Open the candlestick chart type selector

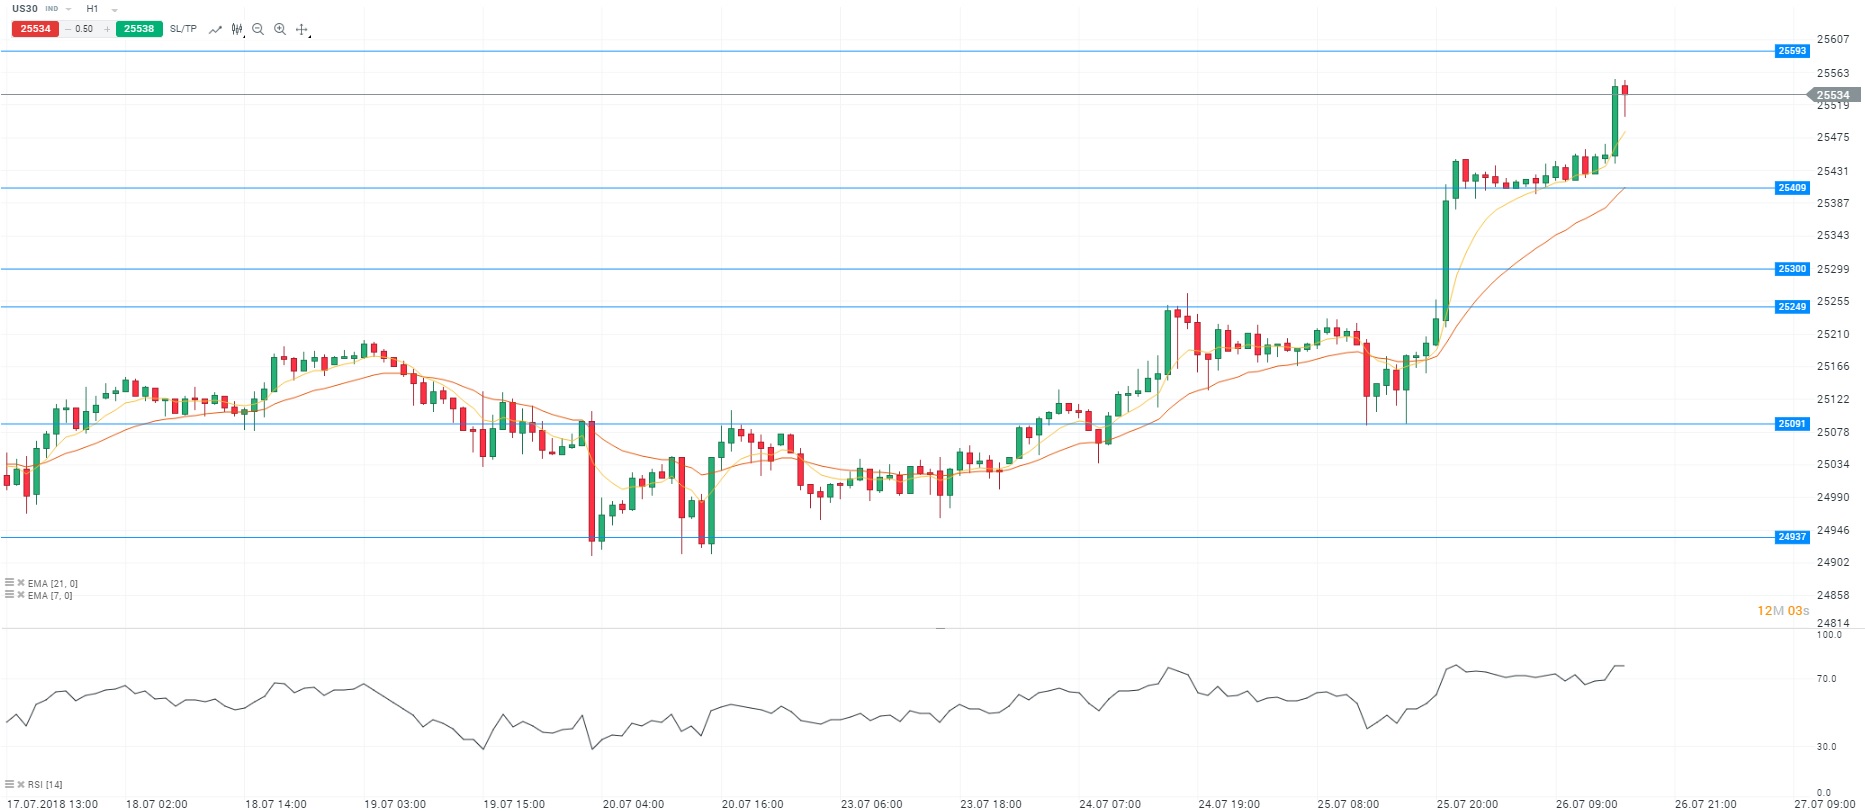(x=237, y=29)
